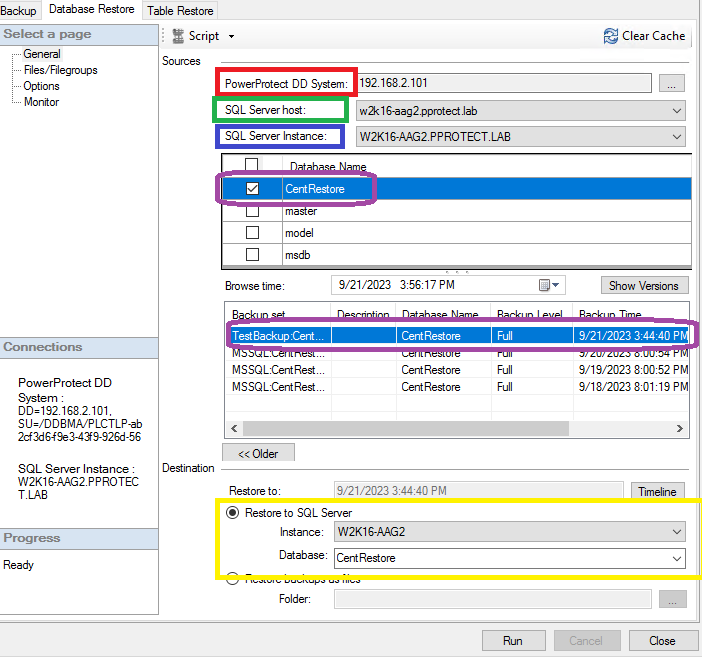Click the Older backups button

257,453
